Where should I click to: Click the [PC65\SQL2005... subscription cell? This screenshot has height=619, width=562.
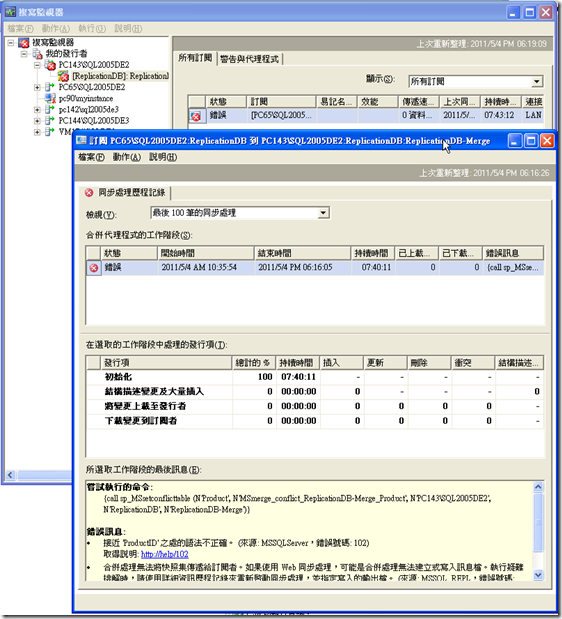[x=281, y=115]
